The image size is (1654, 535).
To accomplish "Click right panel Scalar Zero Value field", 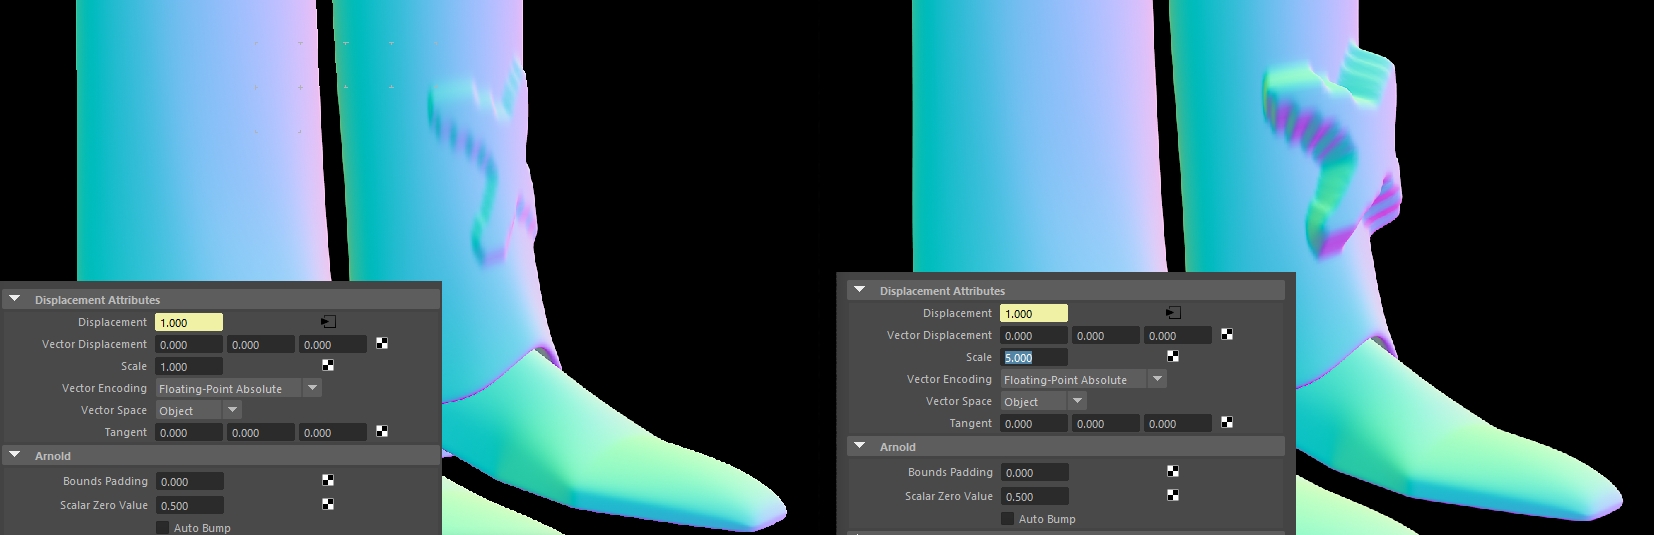I will (1034, 496).
